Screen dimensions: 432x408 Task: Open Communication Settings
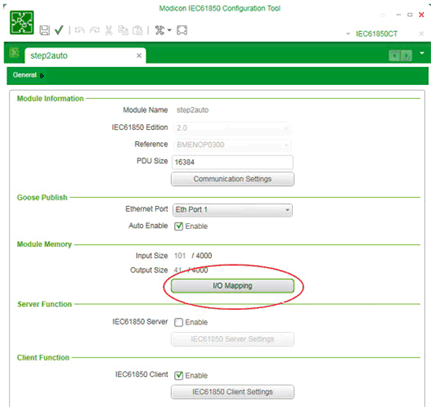point(233,179)
